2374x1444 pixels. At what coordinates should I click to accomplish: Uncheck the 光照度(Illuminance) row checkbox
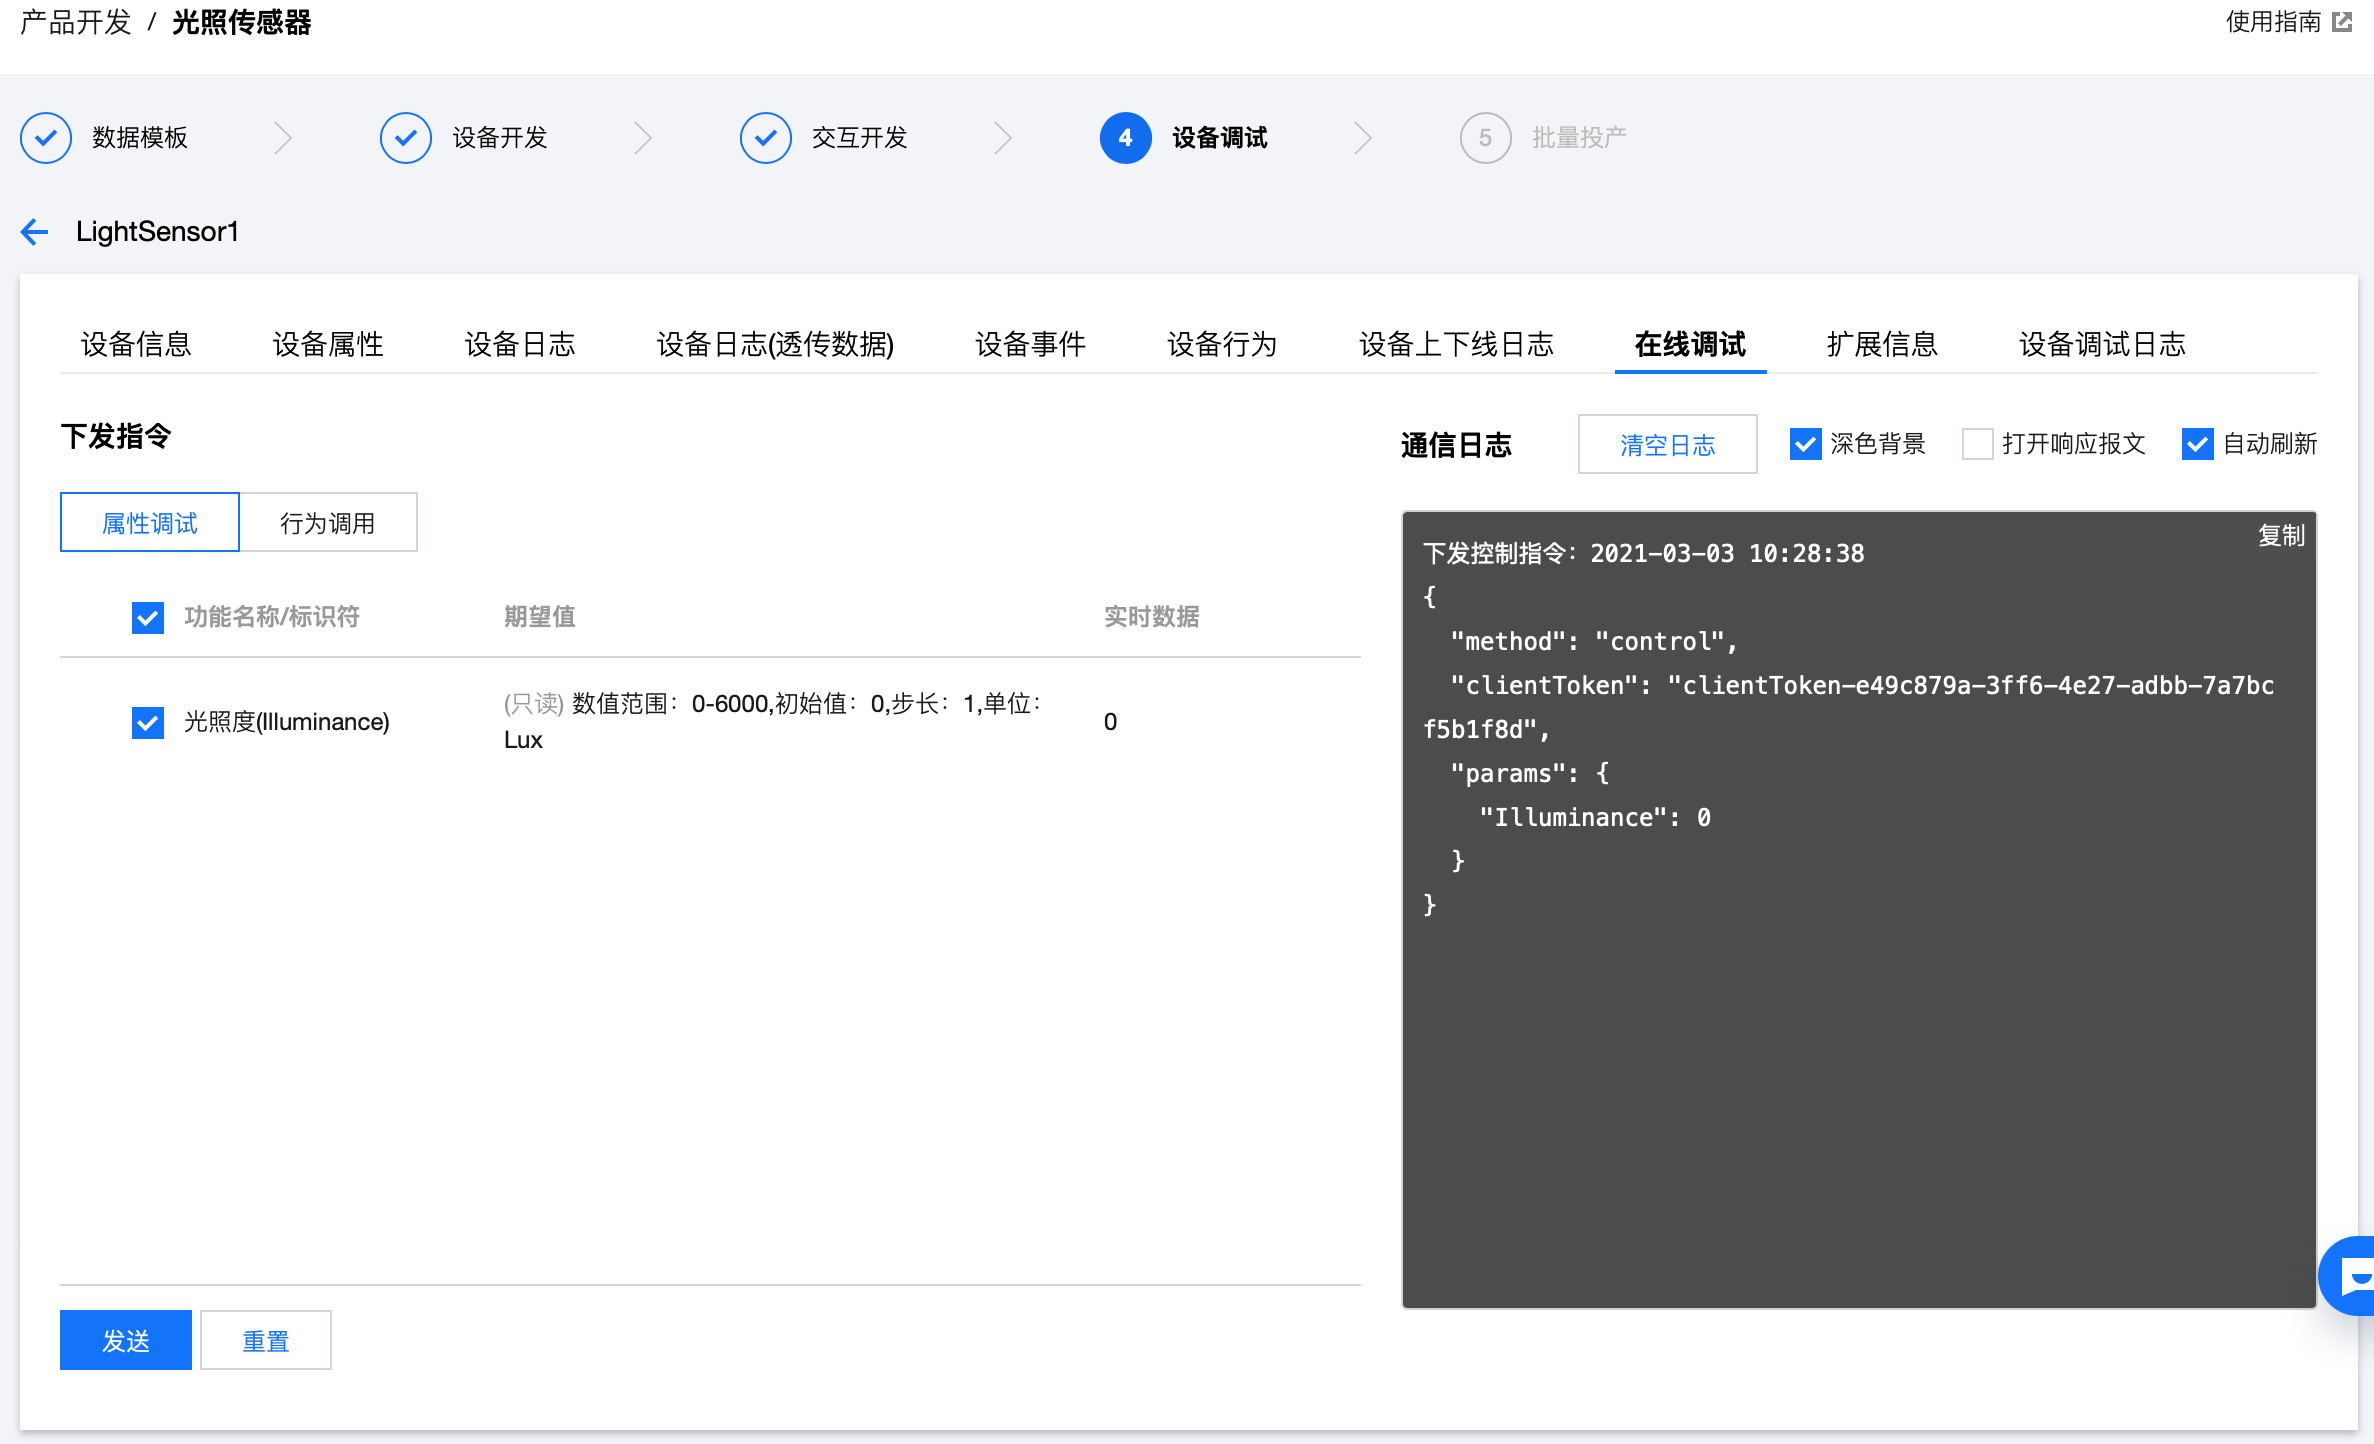click(148, 722)
